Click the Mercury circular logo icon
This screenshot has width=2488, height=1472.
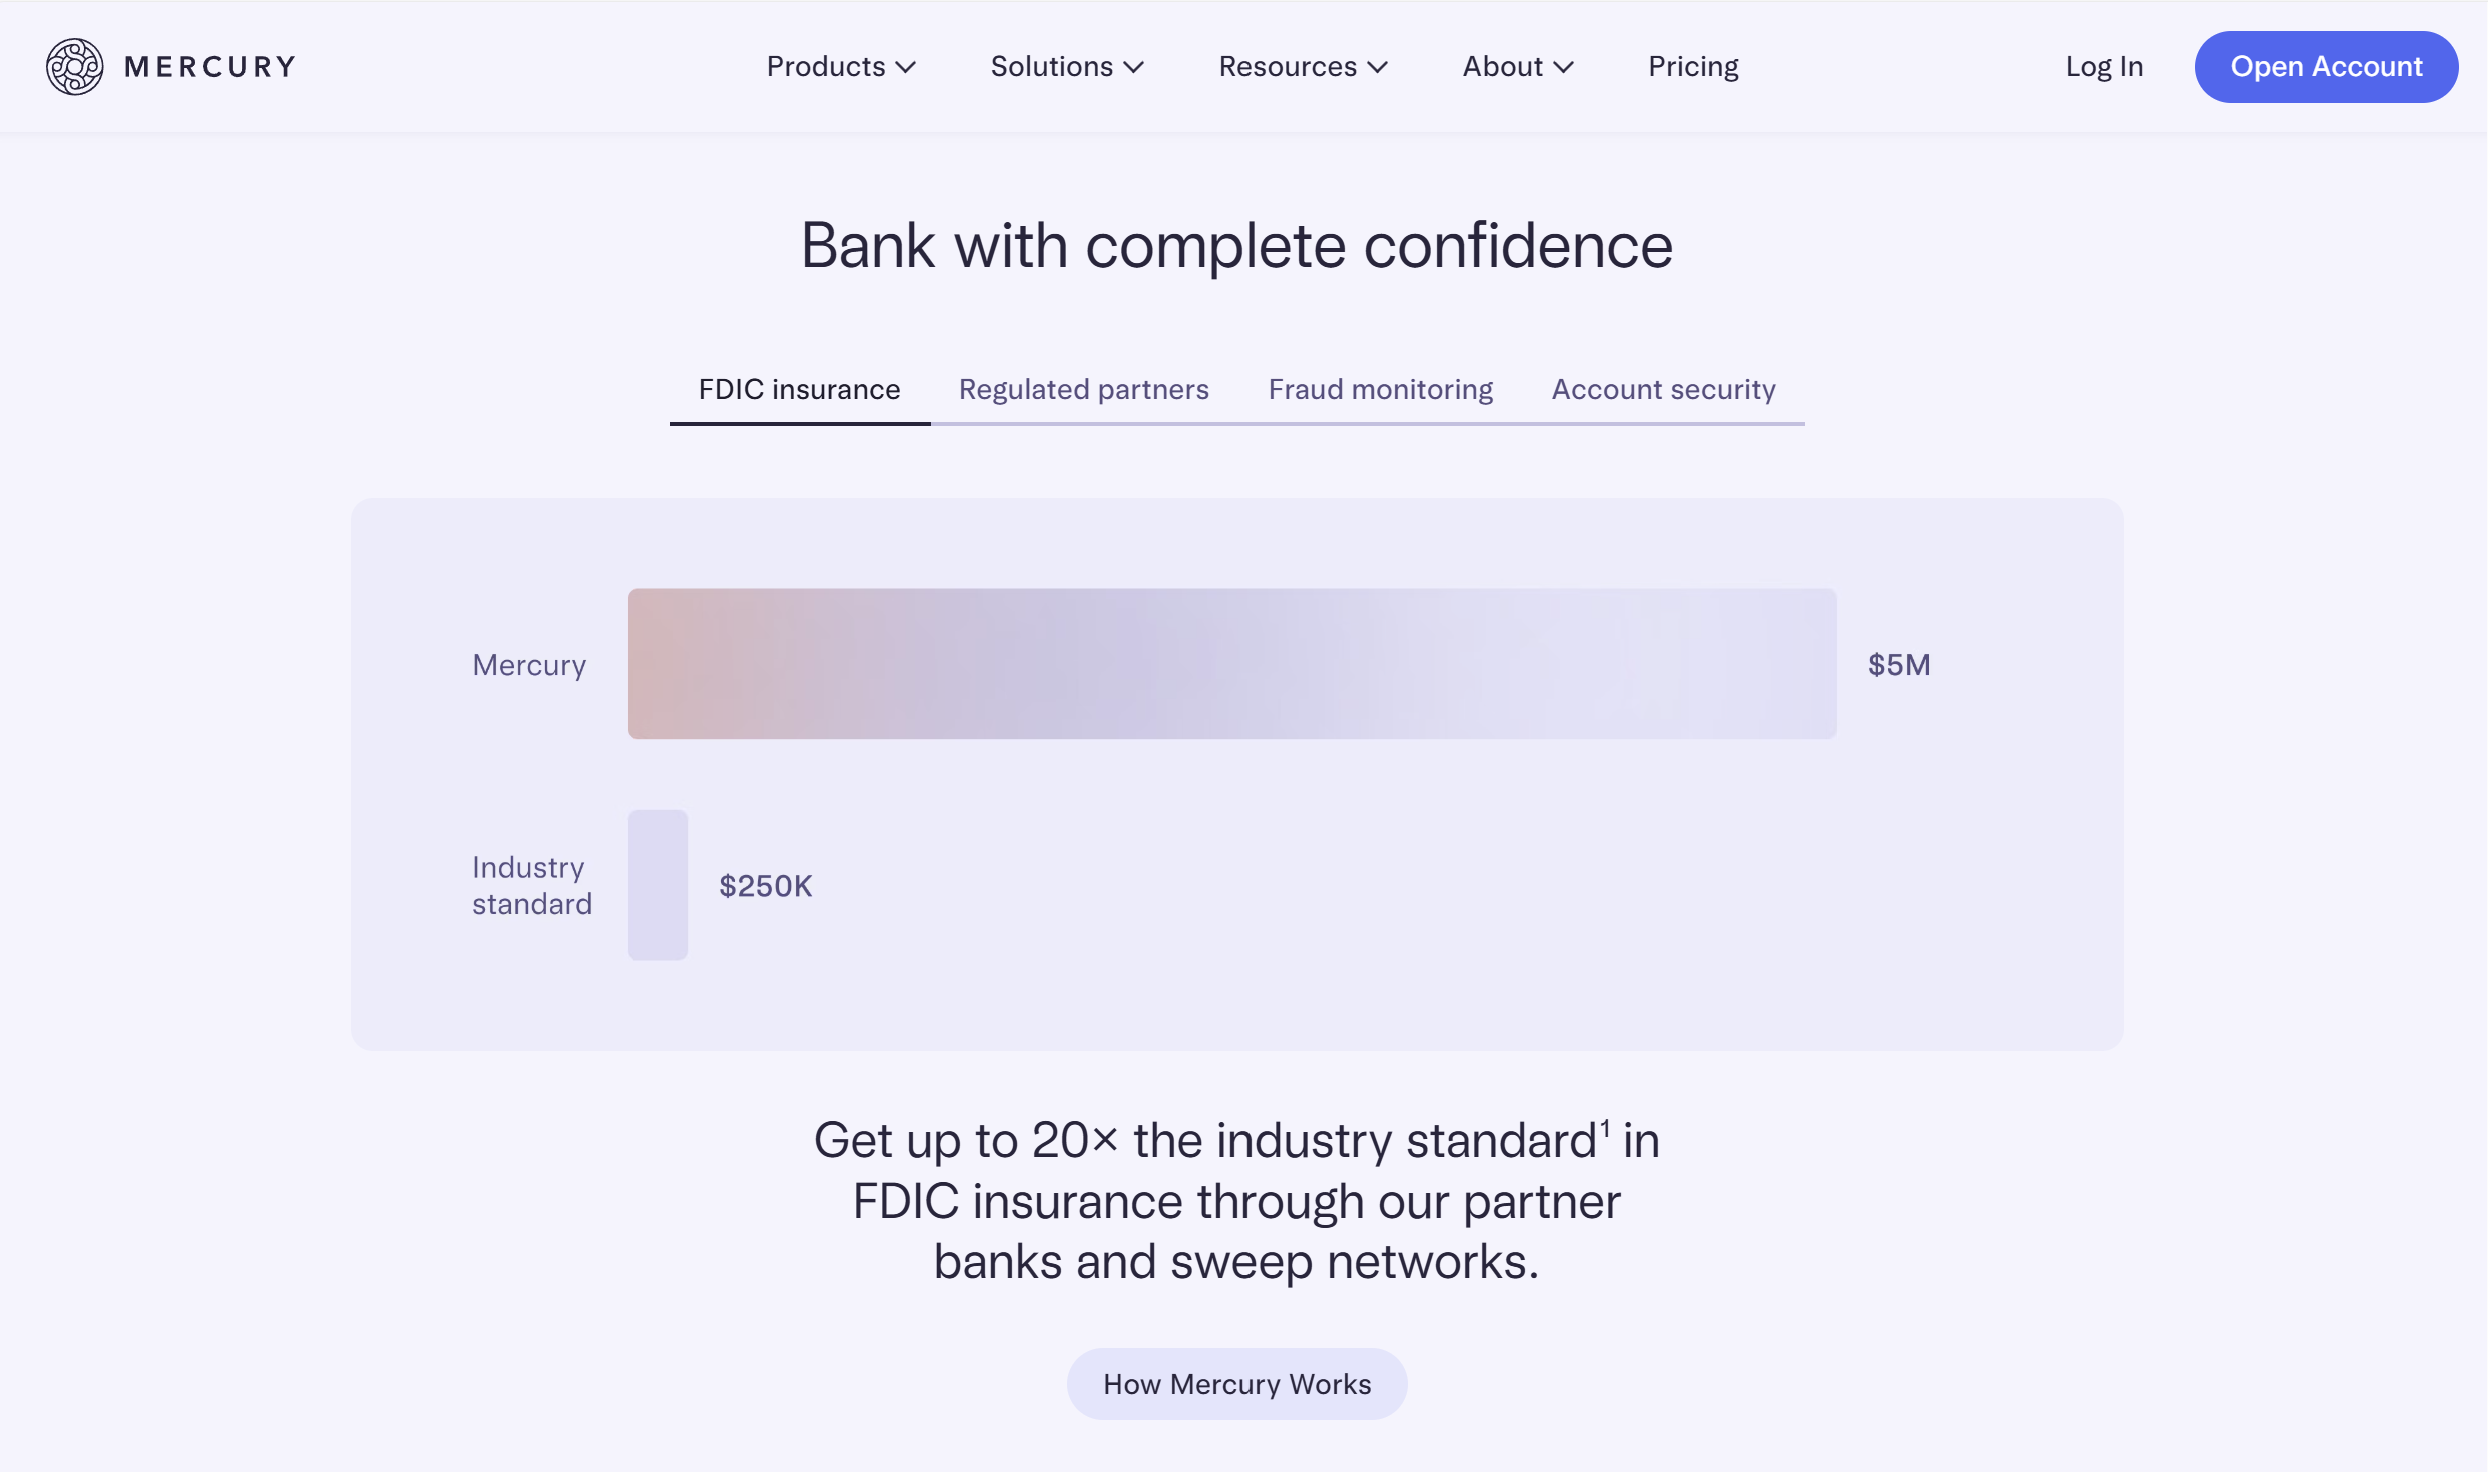[x=75, y=67]
